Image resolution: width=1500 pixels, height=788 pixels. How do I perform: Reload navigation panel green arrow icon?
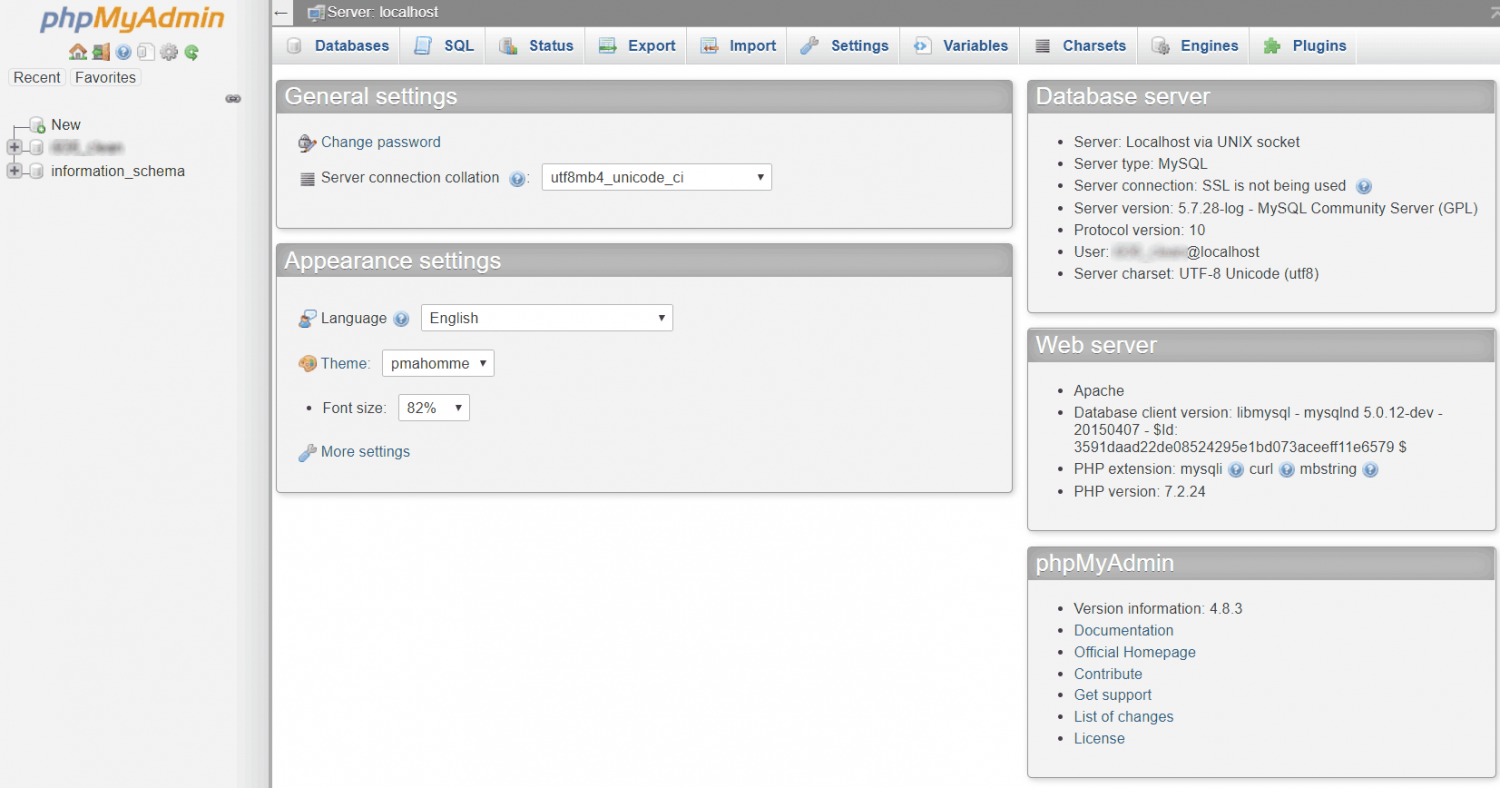192,52
